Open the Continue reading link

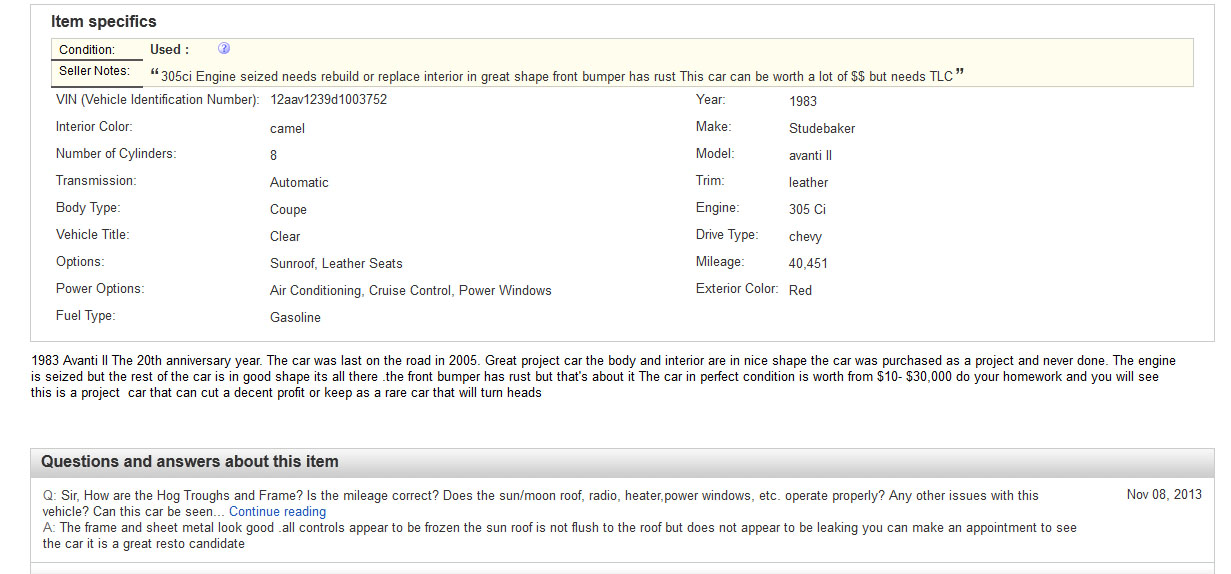coord(277,512)
